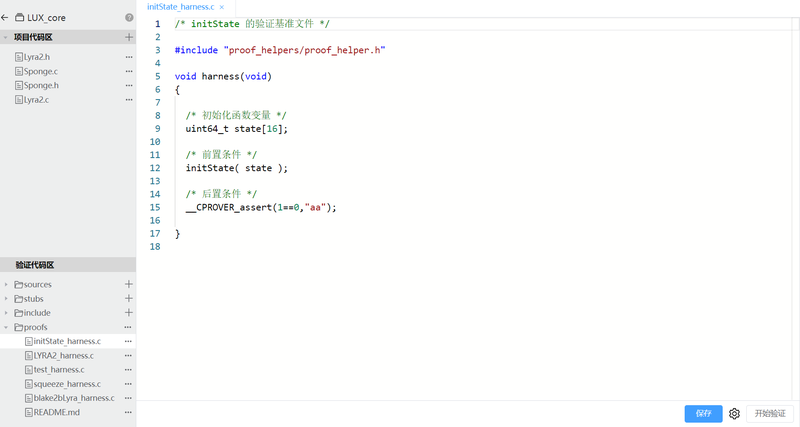The width and height of the screenshot is (800, 427).
Task: Add file via plus next to 项目代码区
Action: (x=129, y=37)
